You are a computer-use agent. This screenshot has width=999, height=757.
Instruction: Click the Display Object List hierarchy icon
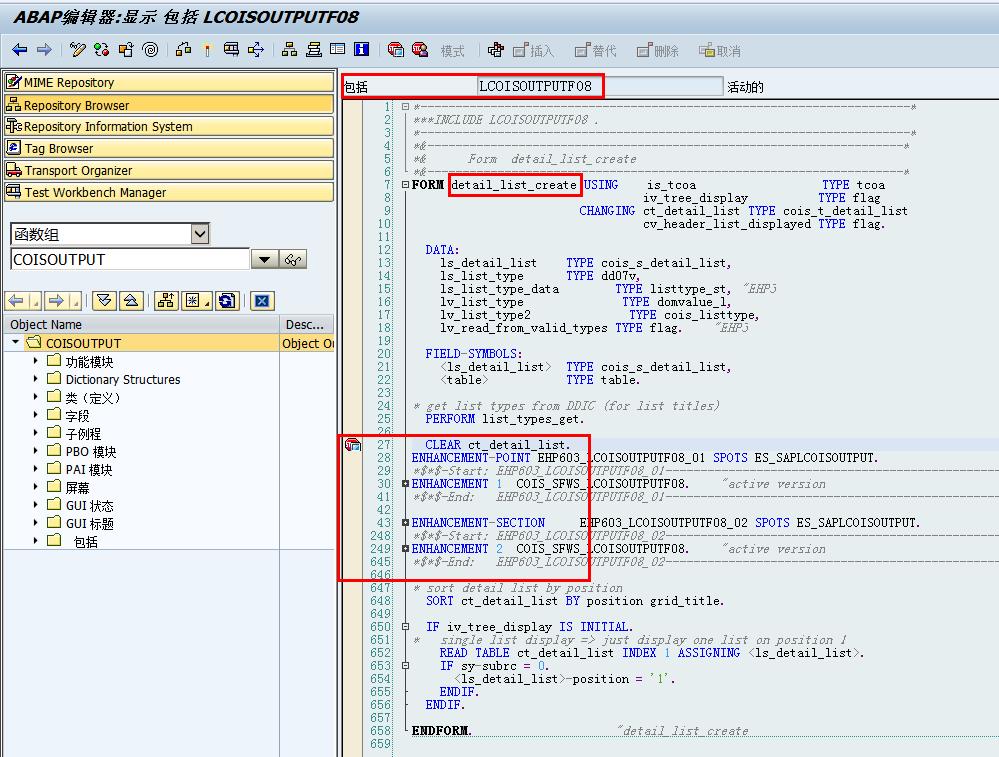pyautogui.click(x=289, y=50)
